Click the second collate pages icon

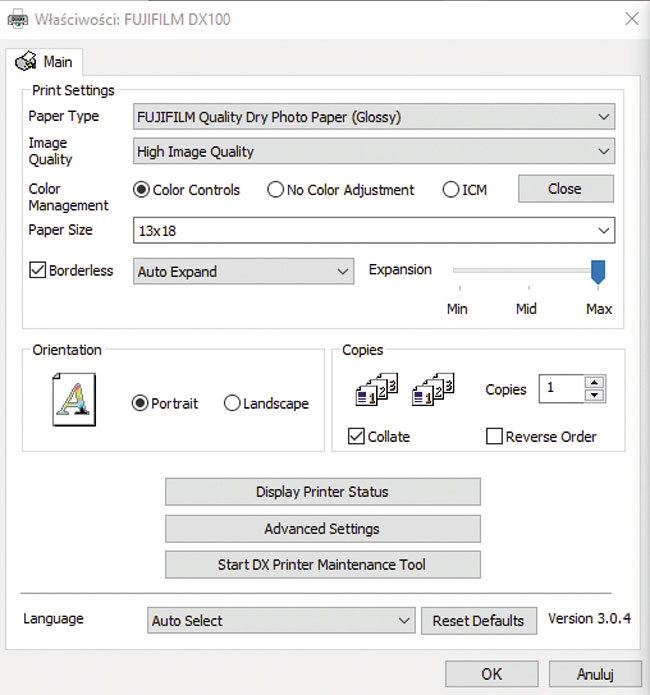pyautogui.click(x=434, y=389)
